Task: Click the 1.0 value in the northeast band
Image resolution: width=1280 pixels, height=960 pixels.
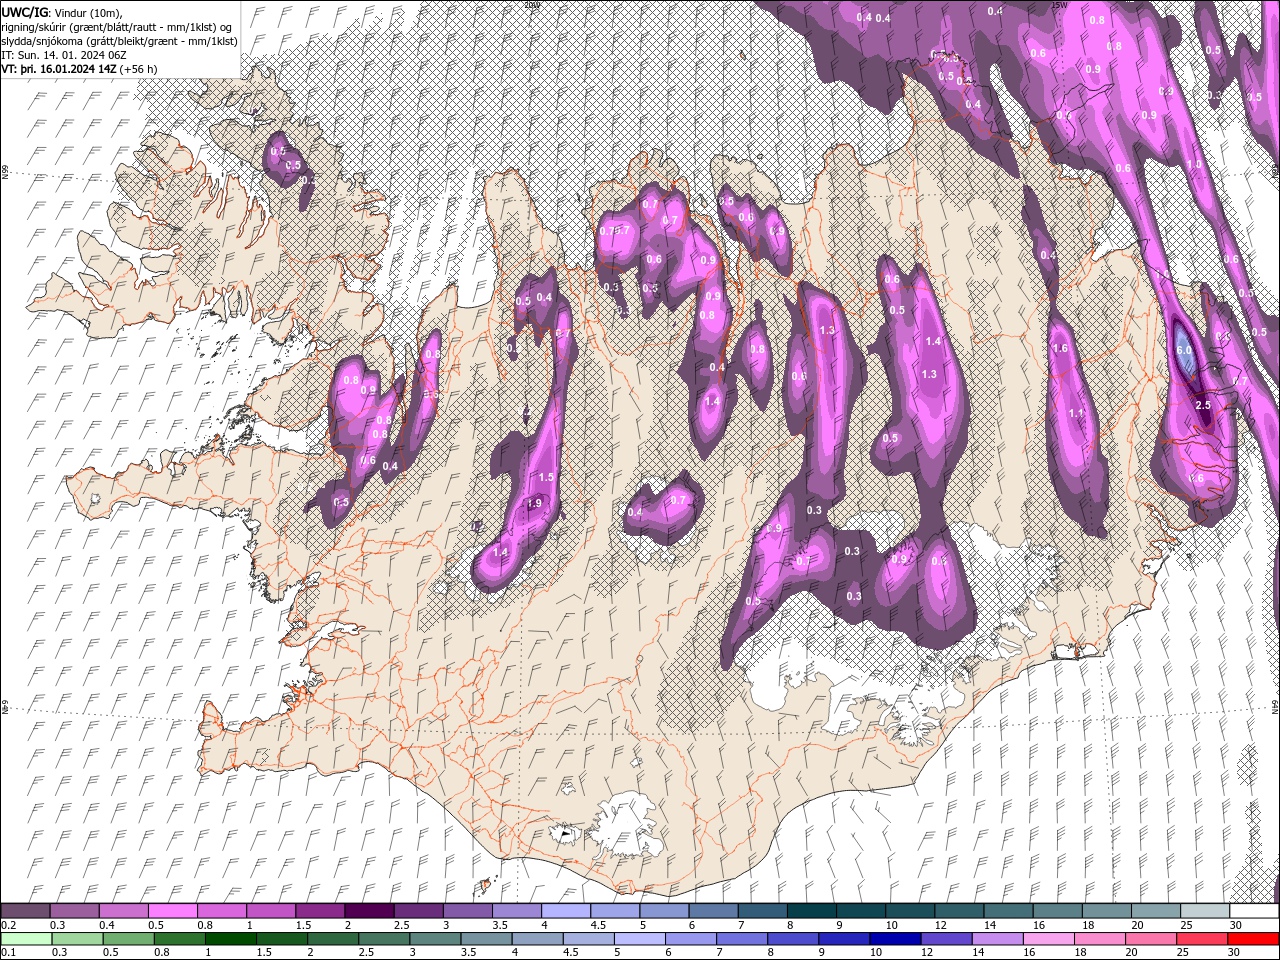Action: pos(1194,165)
